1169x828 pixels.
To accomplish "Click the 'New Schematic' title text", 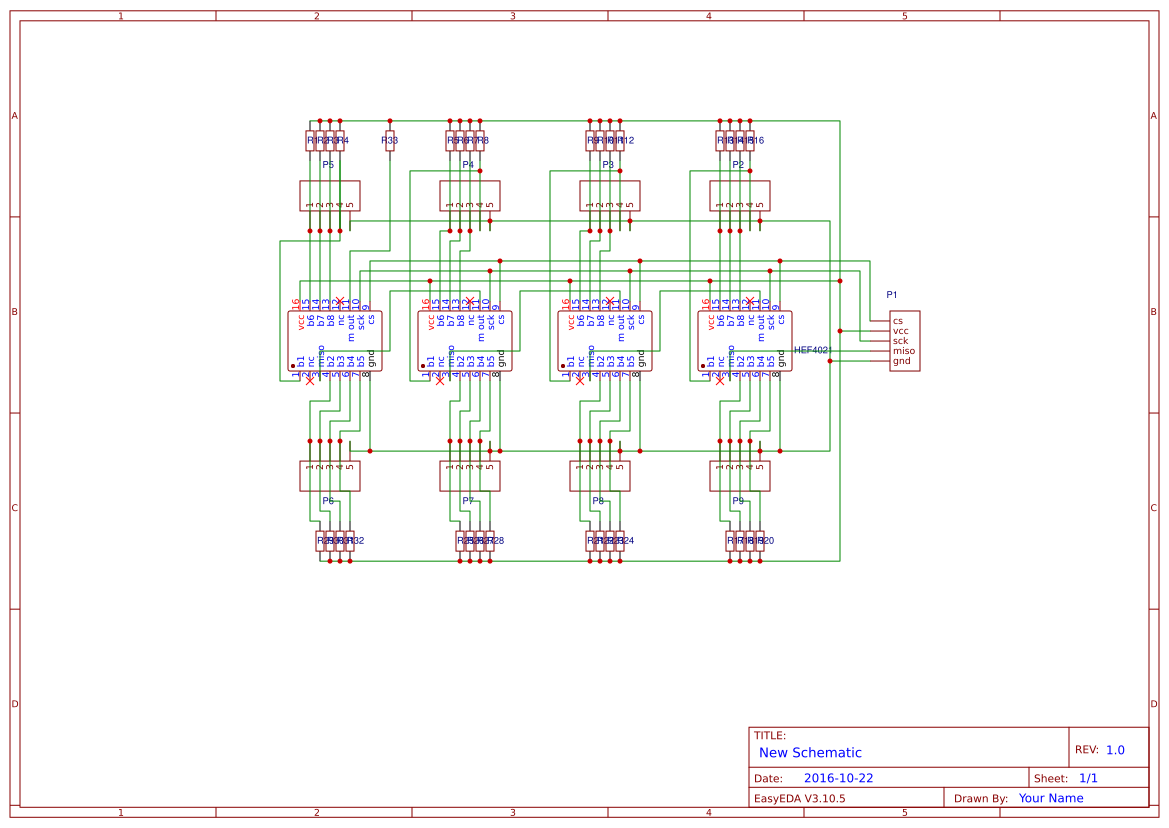I will point(810,753).
